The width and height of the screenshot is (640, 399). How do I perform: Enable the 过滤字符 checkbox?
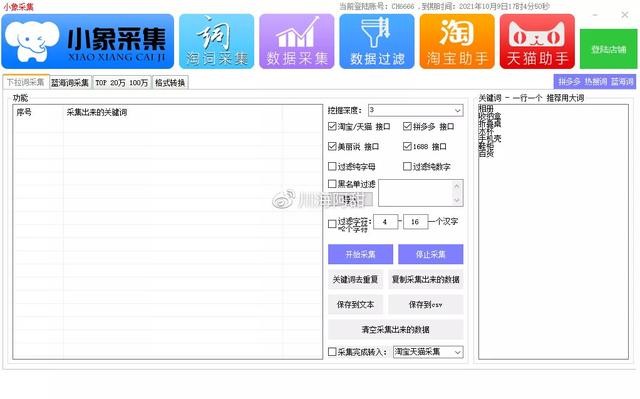[x=332, y=224]
